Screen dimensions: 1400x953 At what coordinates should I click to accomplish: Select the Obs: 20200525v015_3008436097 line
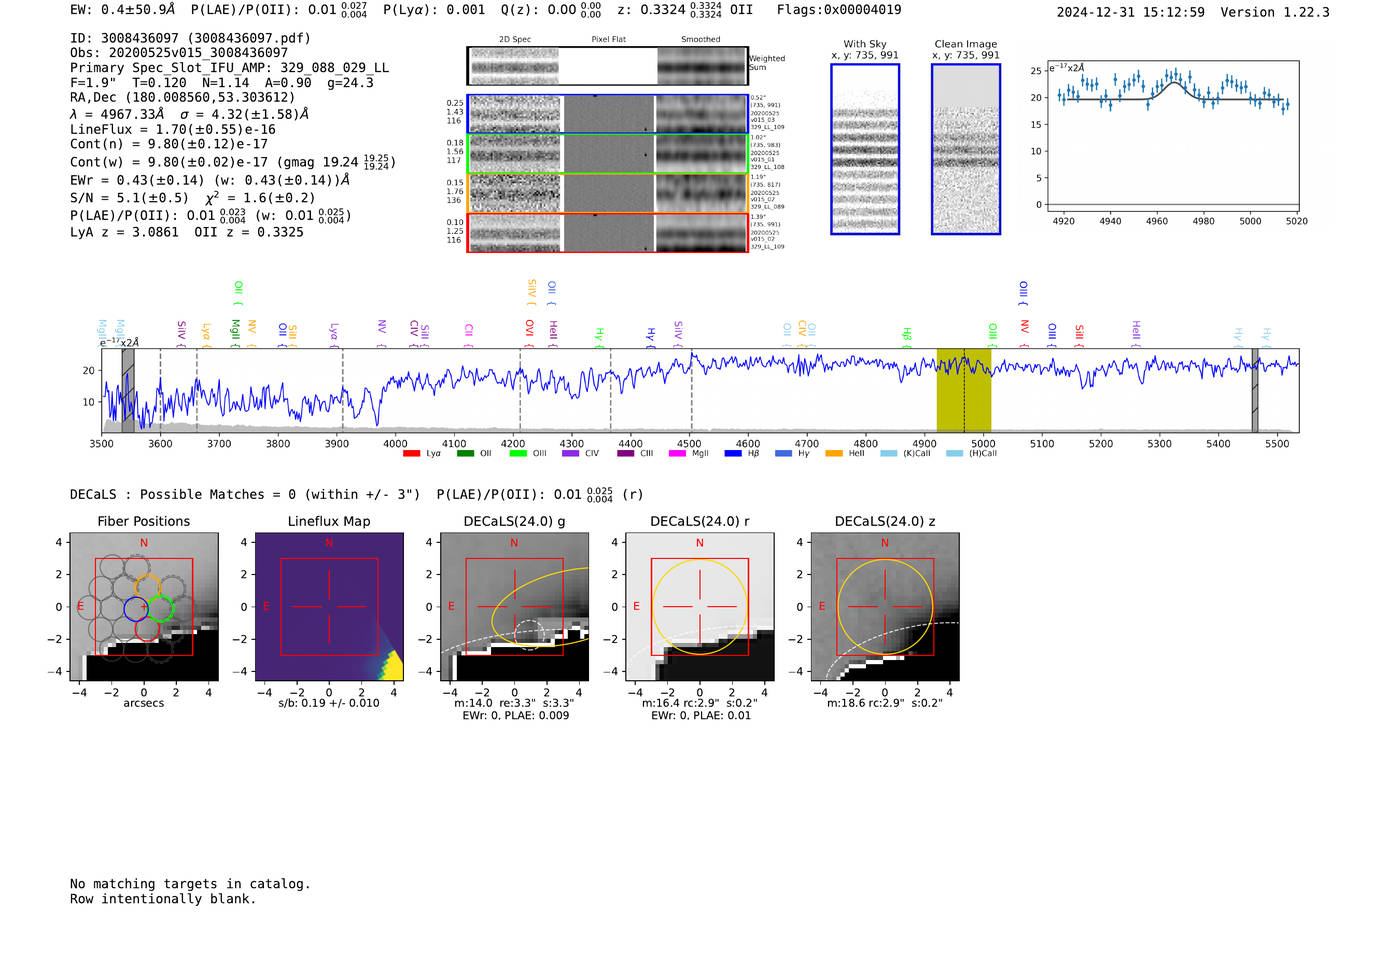pyautogui.click(x=179, y=53)
